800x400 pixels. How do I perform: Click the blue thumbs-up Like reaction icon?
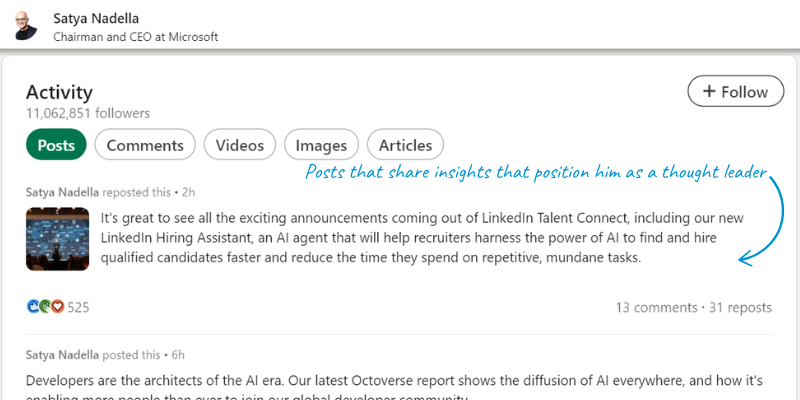(32, 306)
